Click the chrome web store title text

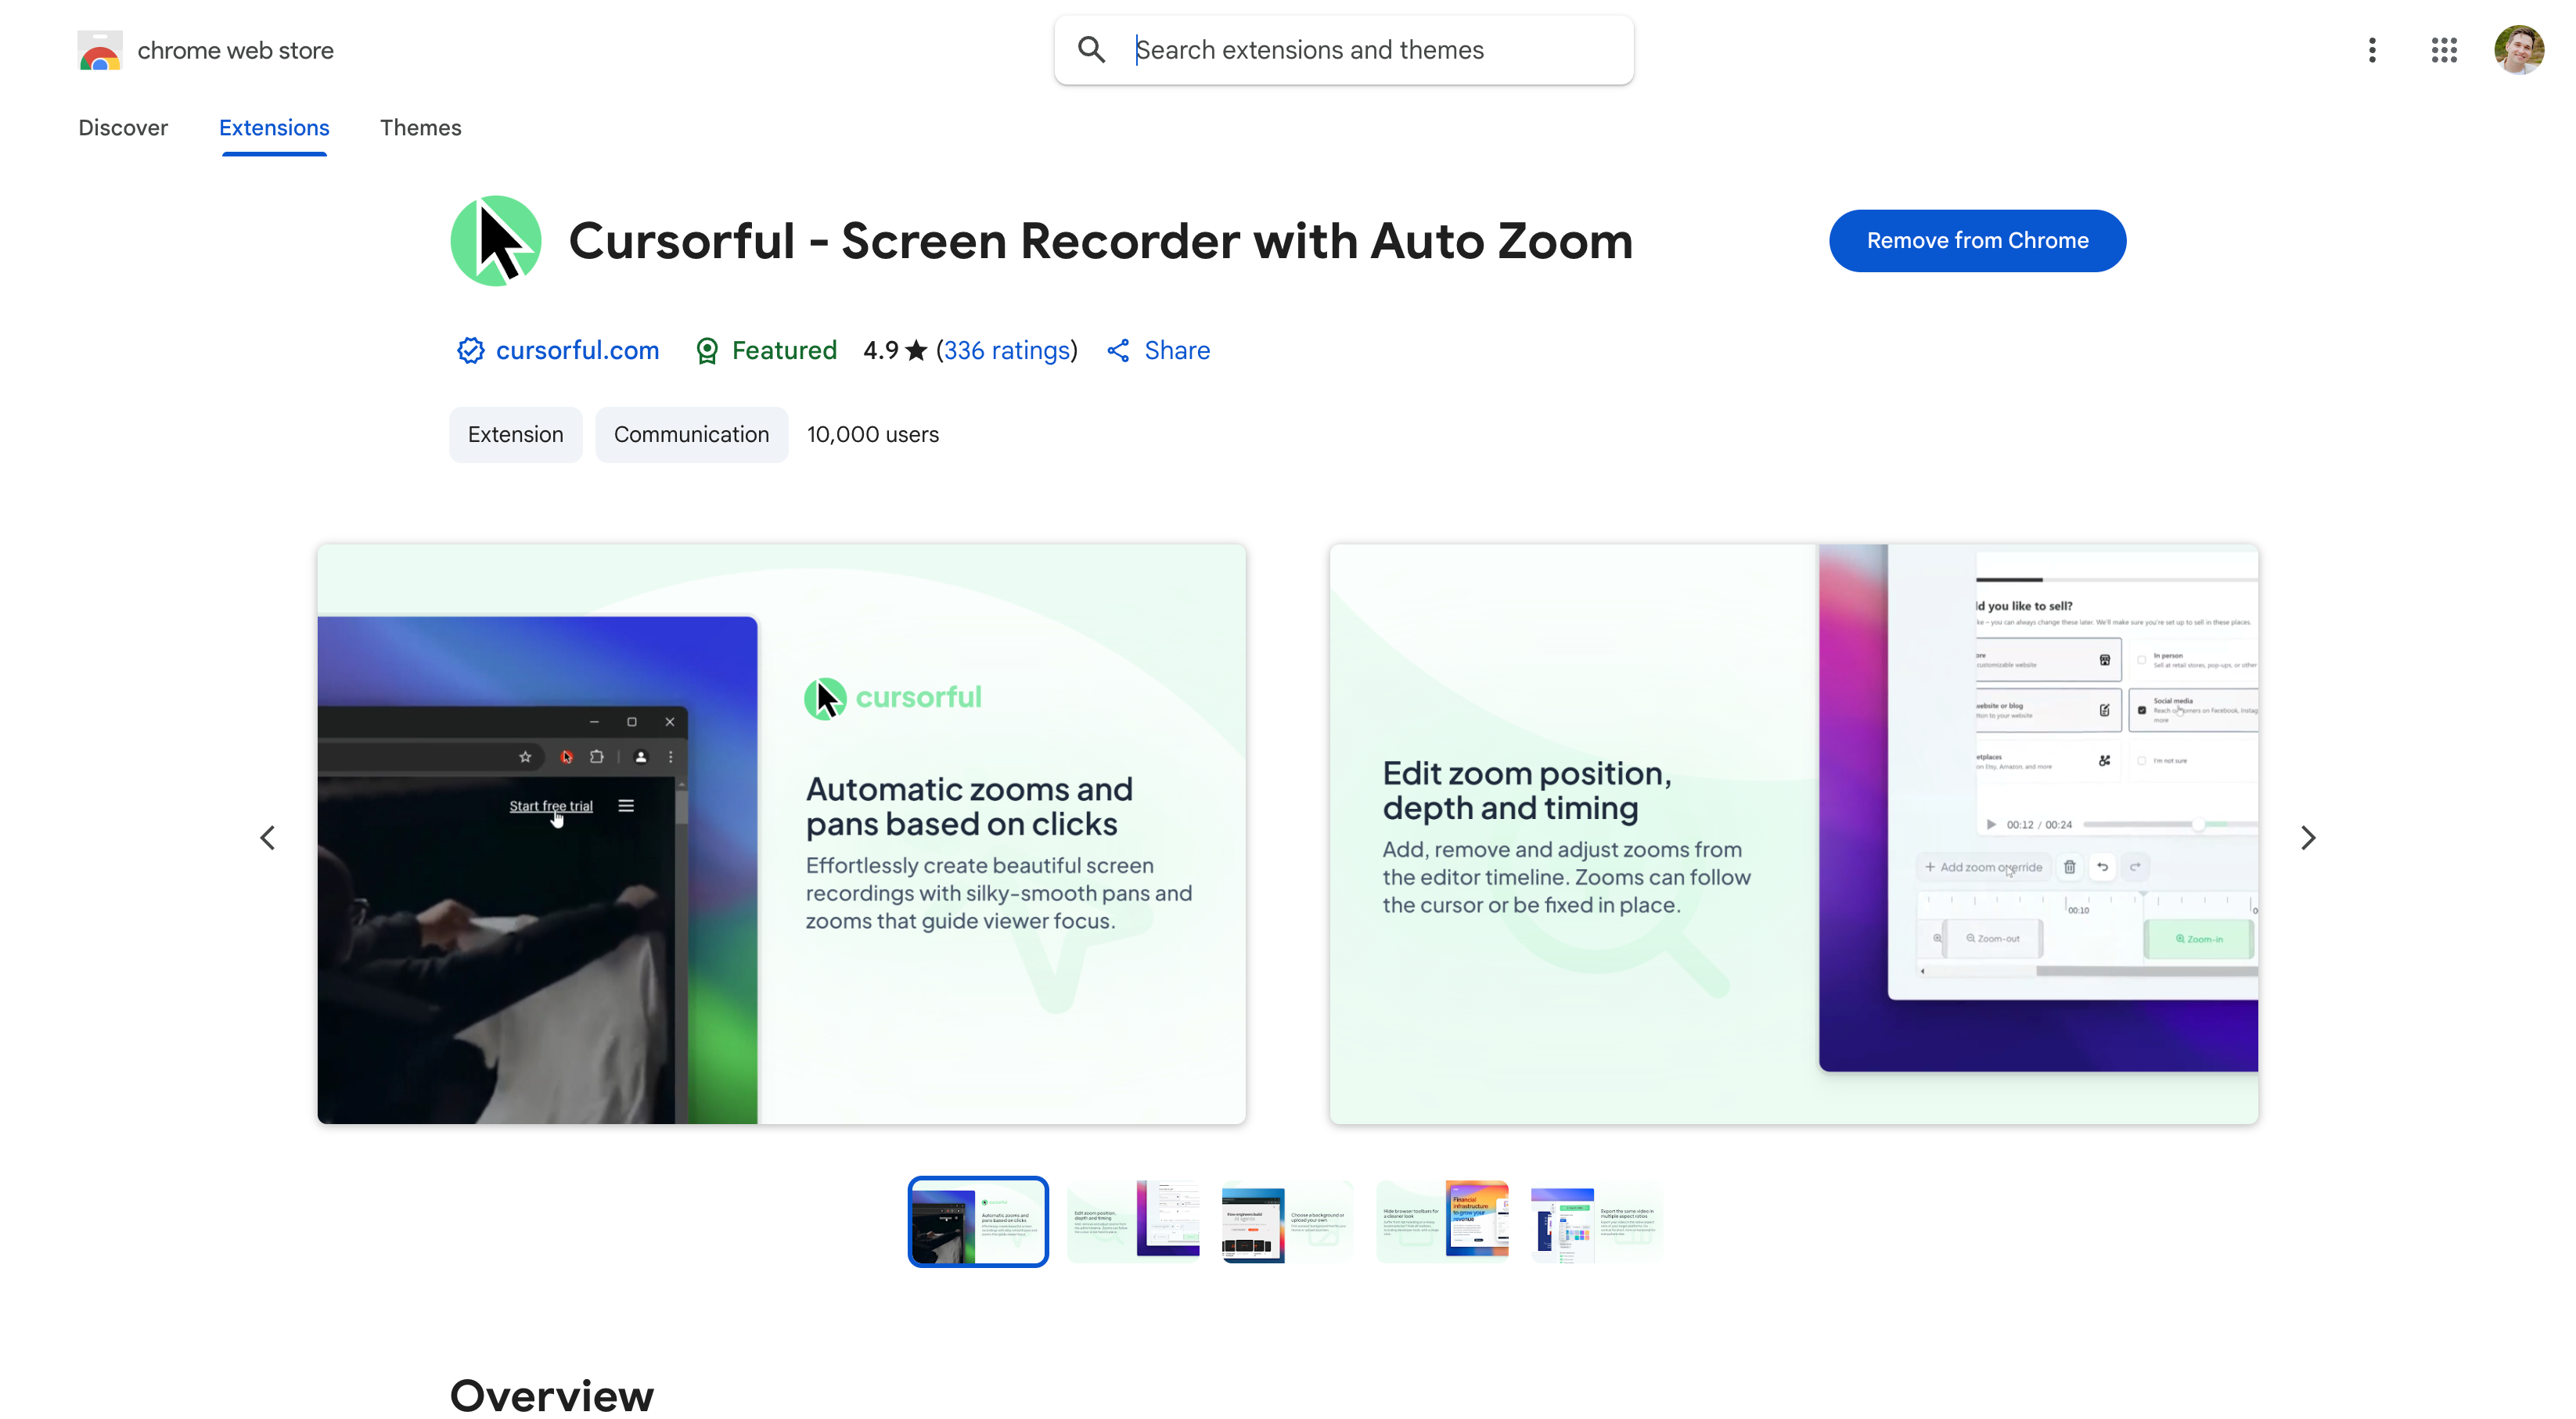[236, 50]
